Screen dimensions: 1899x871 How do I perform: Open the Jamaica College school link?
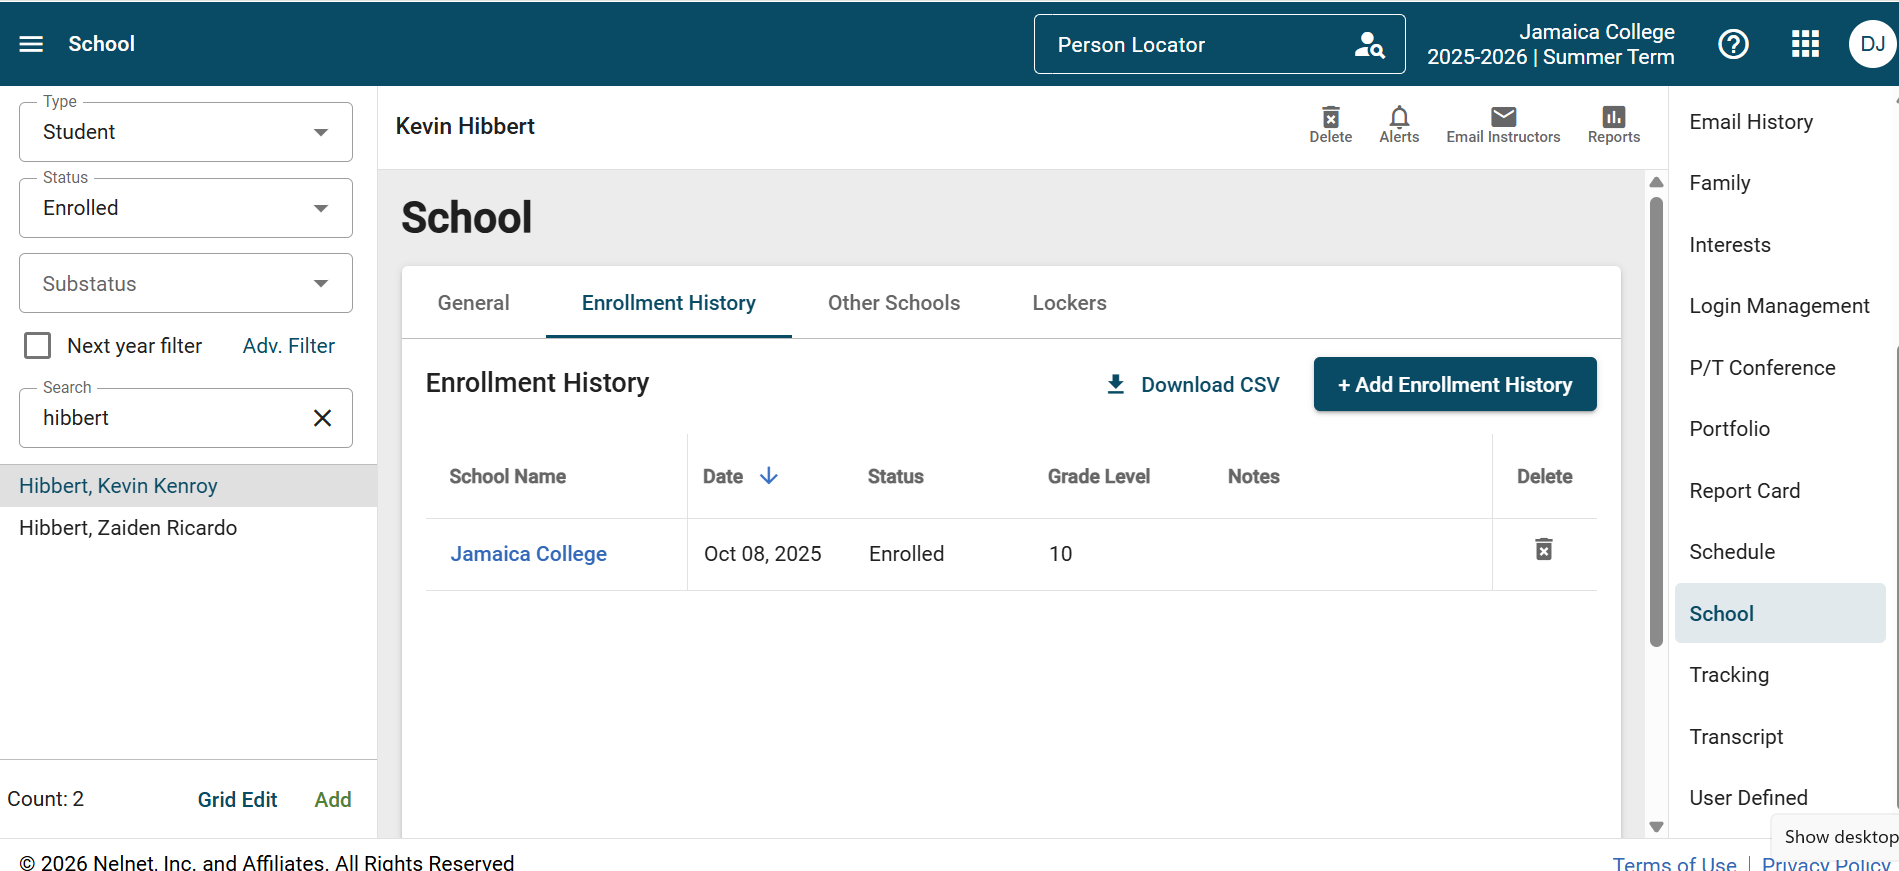pyautogui.click(x=529, y=554)
